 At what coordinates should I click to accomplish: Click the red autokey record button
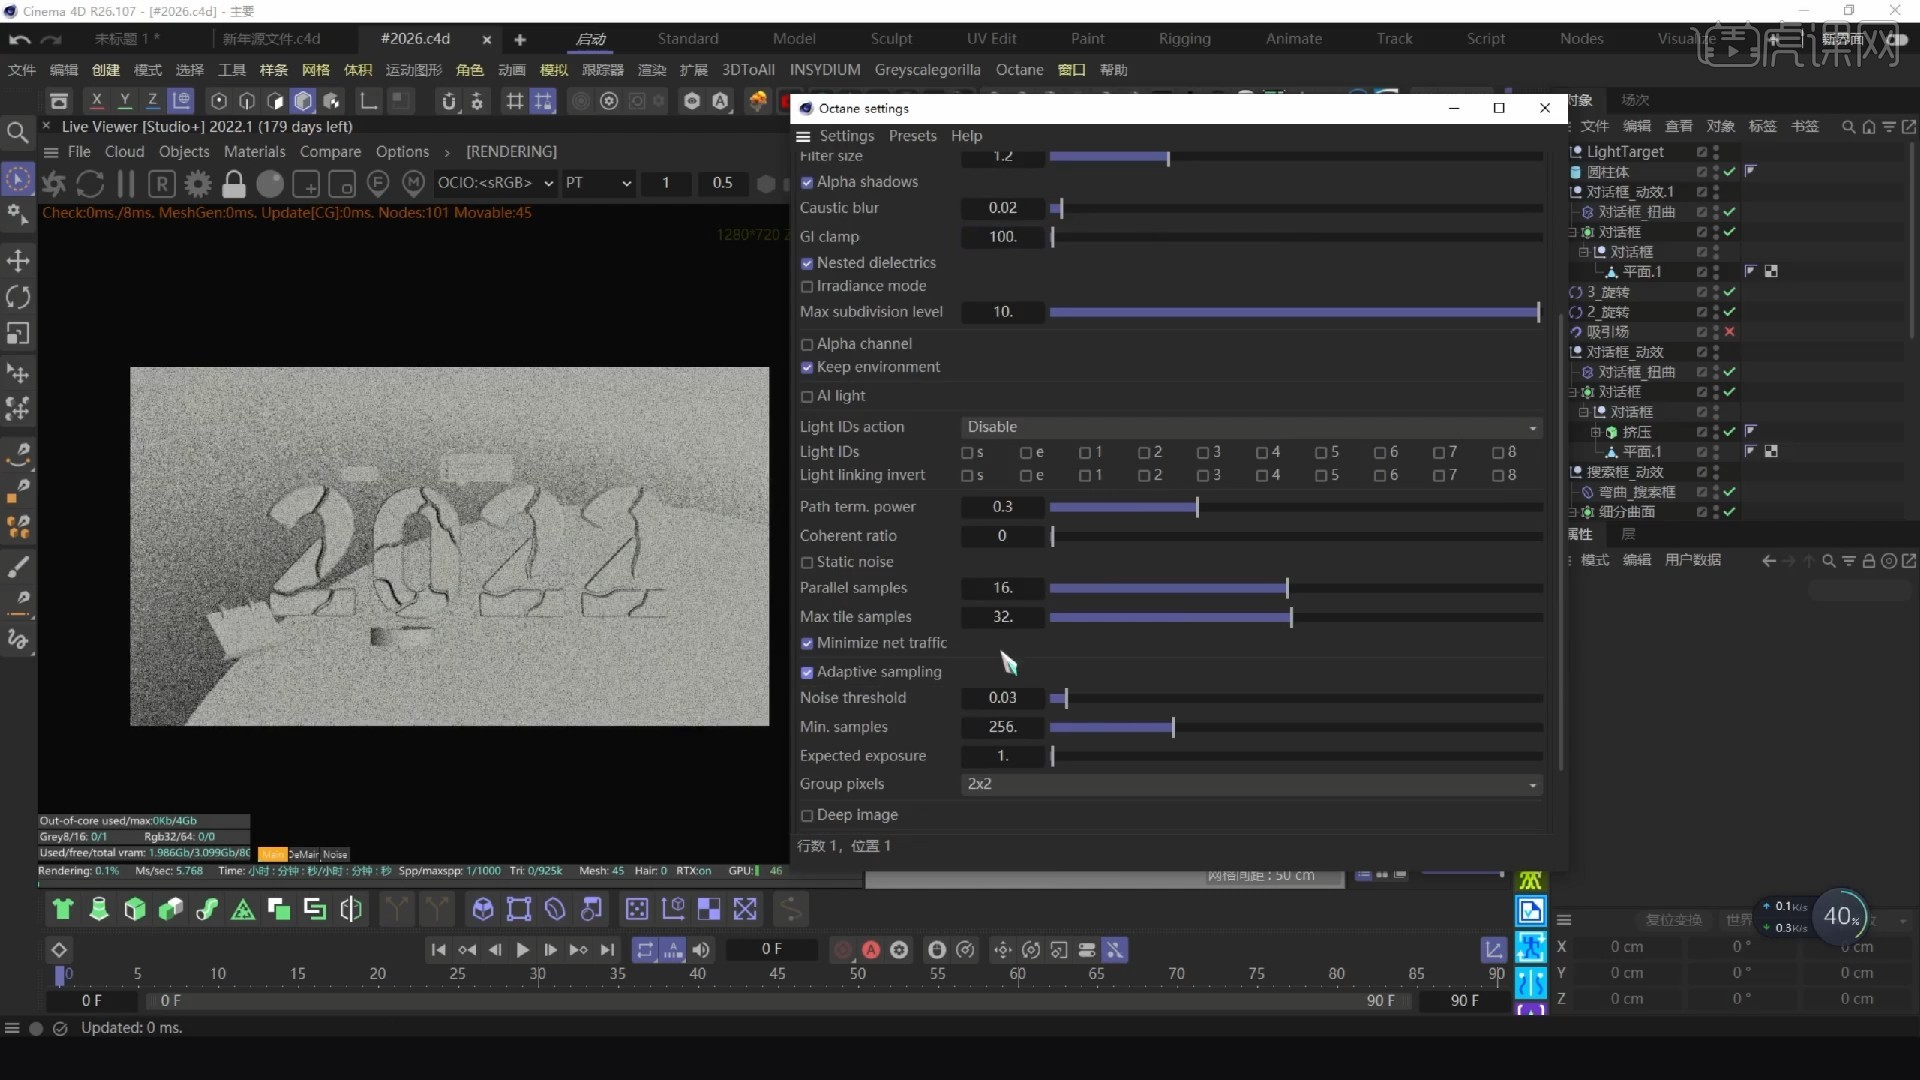pos(871,950)
